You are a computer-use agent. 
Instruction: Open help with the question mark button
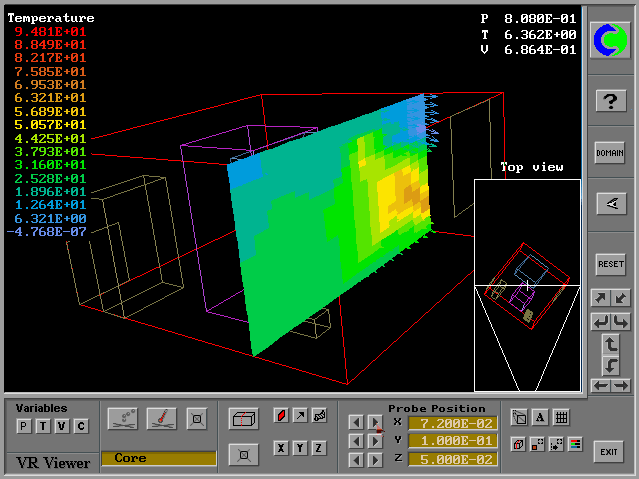click(x=610, y=100)
